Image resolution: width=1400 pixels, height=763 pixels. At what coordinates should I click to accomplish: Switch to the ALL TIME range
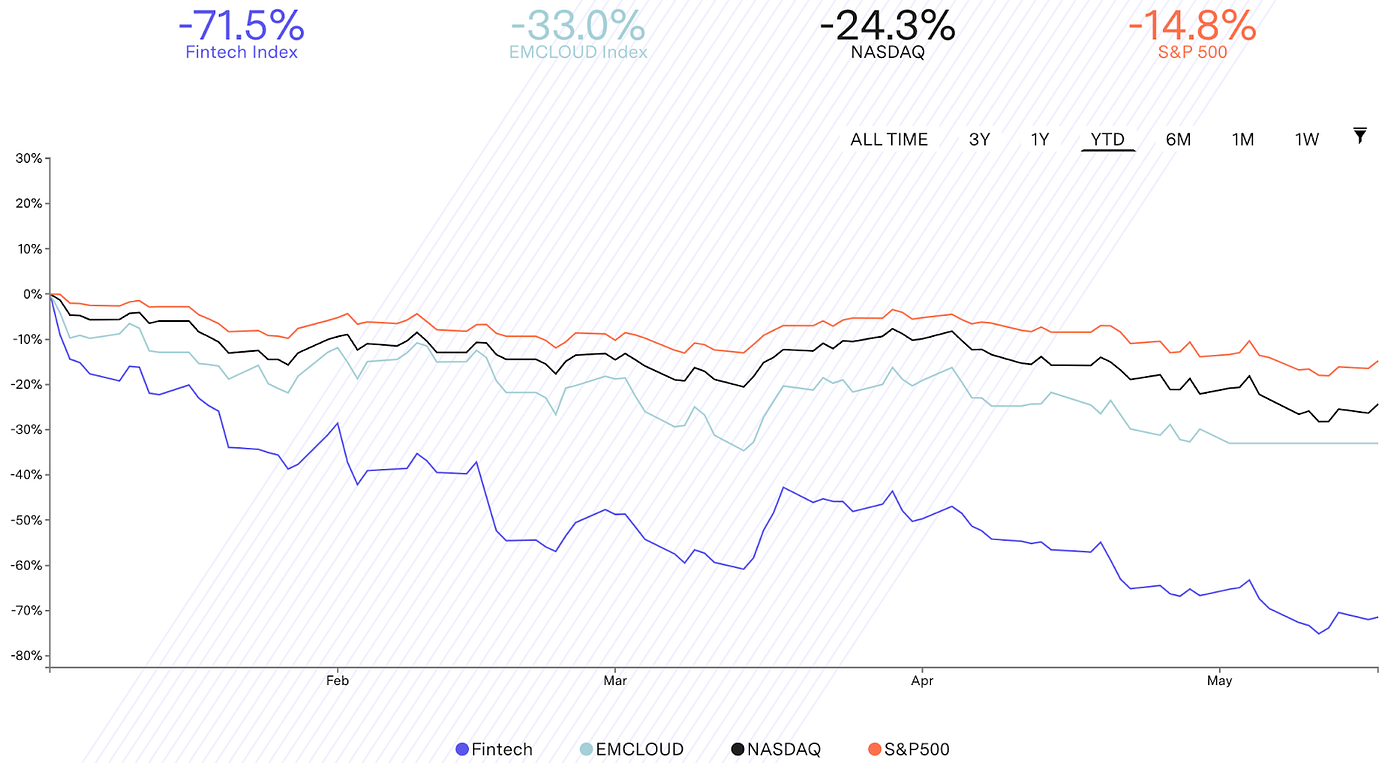tap(888, 139)
